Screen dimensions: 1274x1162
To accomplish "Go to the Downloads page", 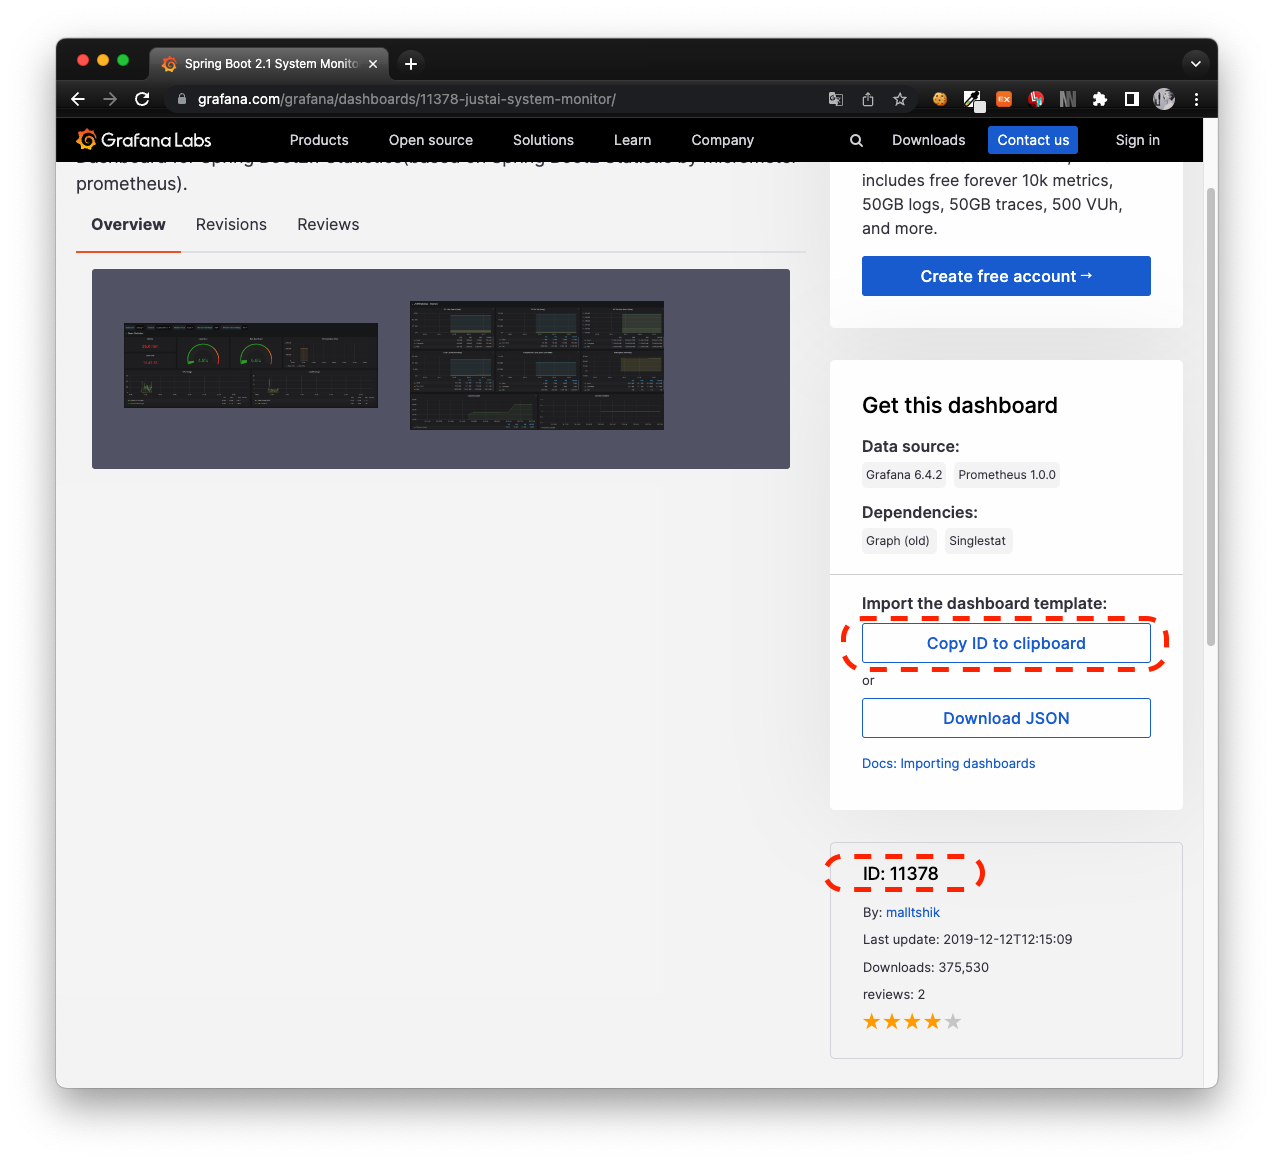I will click(x=928, y=140).
